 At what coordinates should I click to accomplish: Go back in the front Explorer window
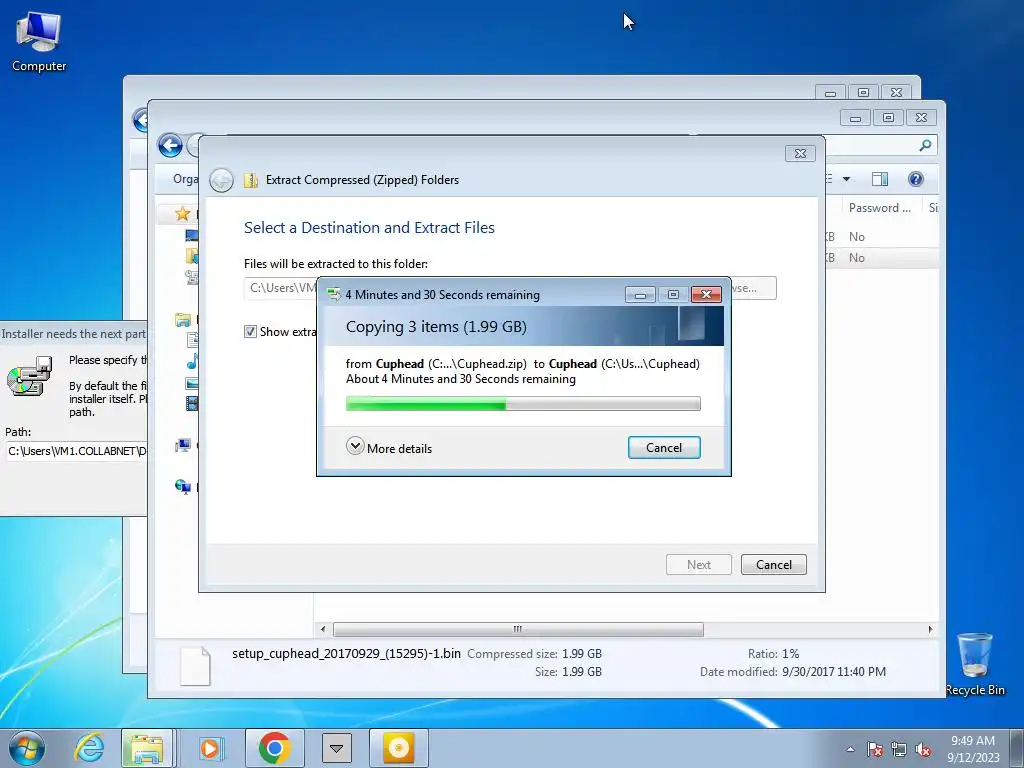pos(170,146)
